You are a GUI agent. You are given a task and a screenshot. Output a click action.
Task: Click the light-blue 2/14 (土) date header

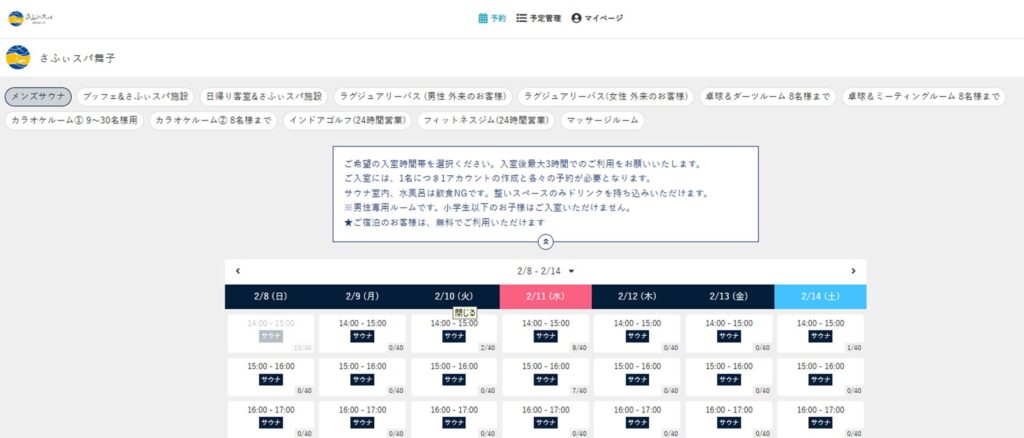pyautogui.click(x=820, y=296)
